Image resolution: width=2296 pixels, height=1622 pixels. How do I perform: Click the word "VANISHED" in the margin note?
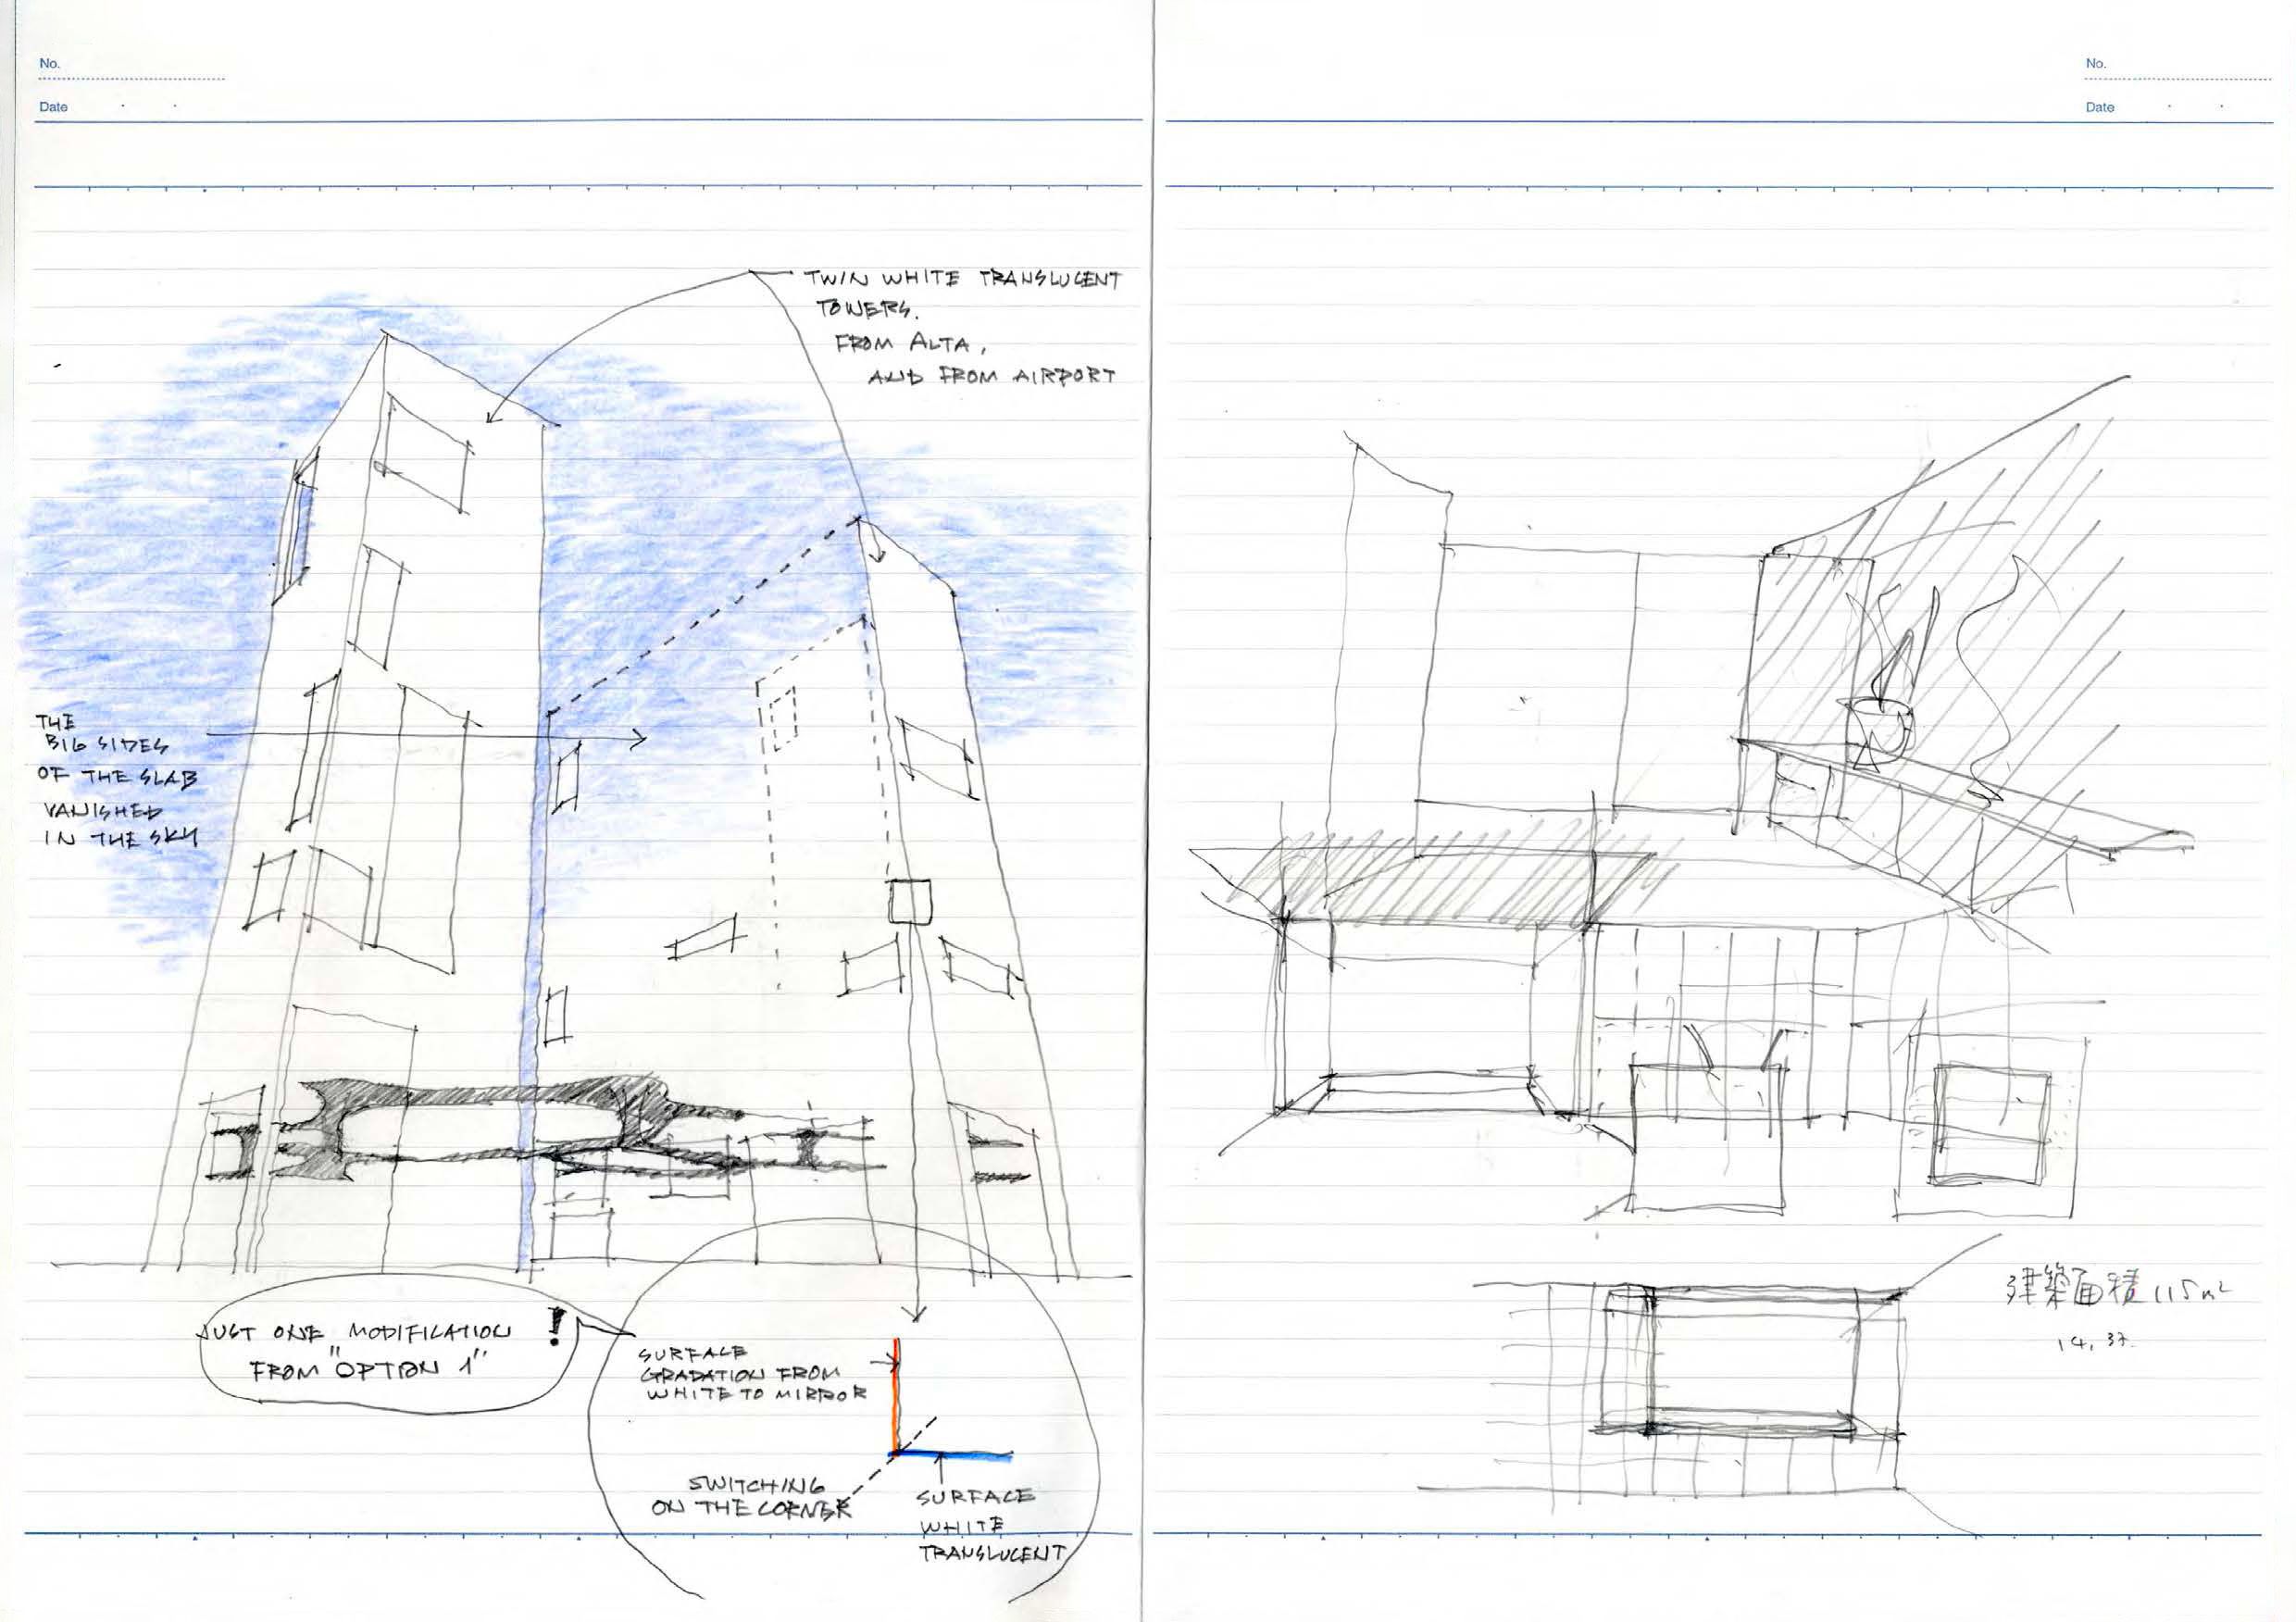(102, 809)
